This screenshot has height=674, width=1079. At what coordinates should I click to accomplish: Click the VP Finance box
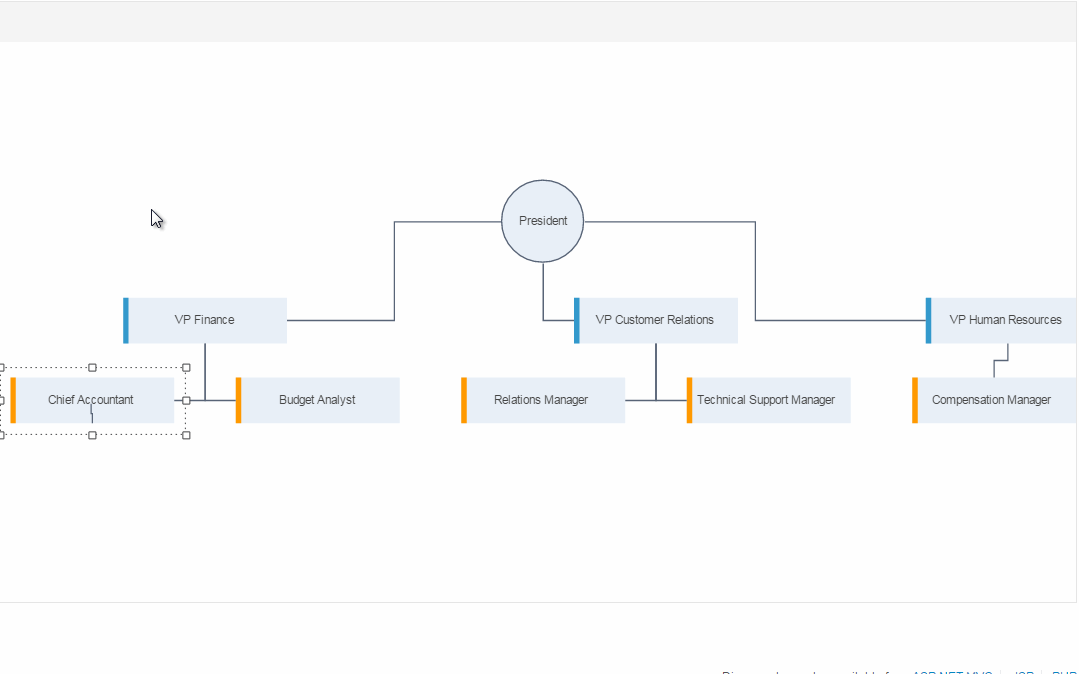[x=205, y=320]
